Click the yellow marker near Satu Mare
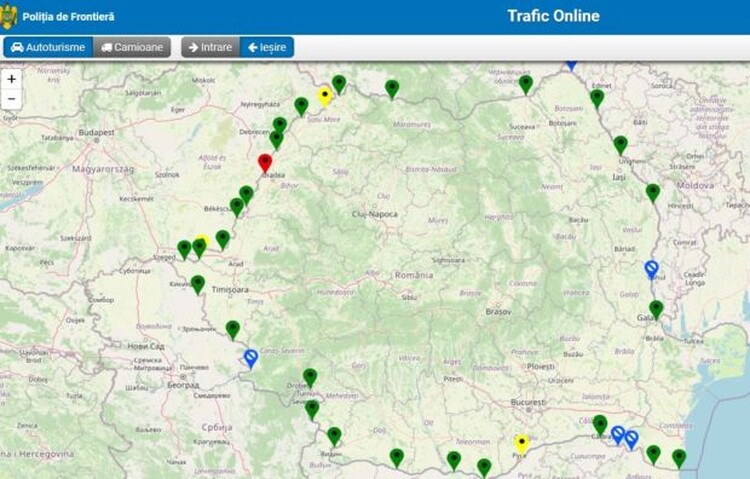 coord(325,95)
